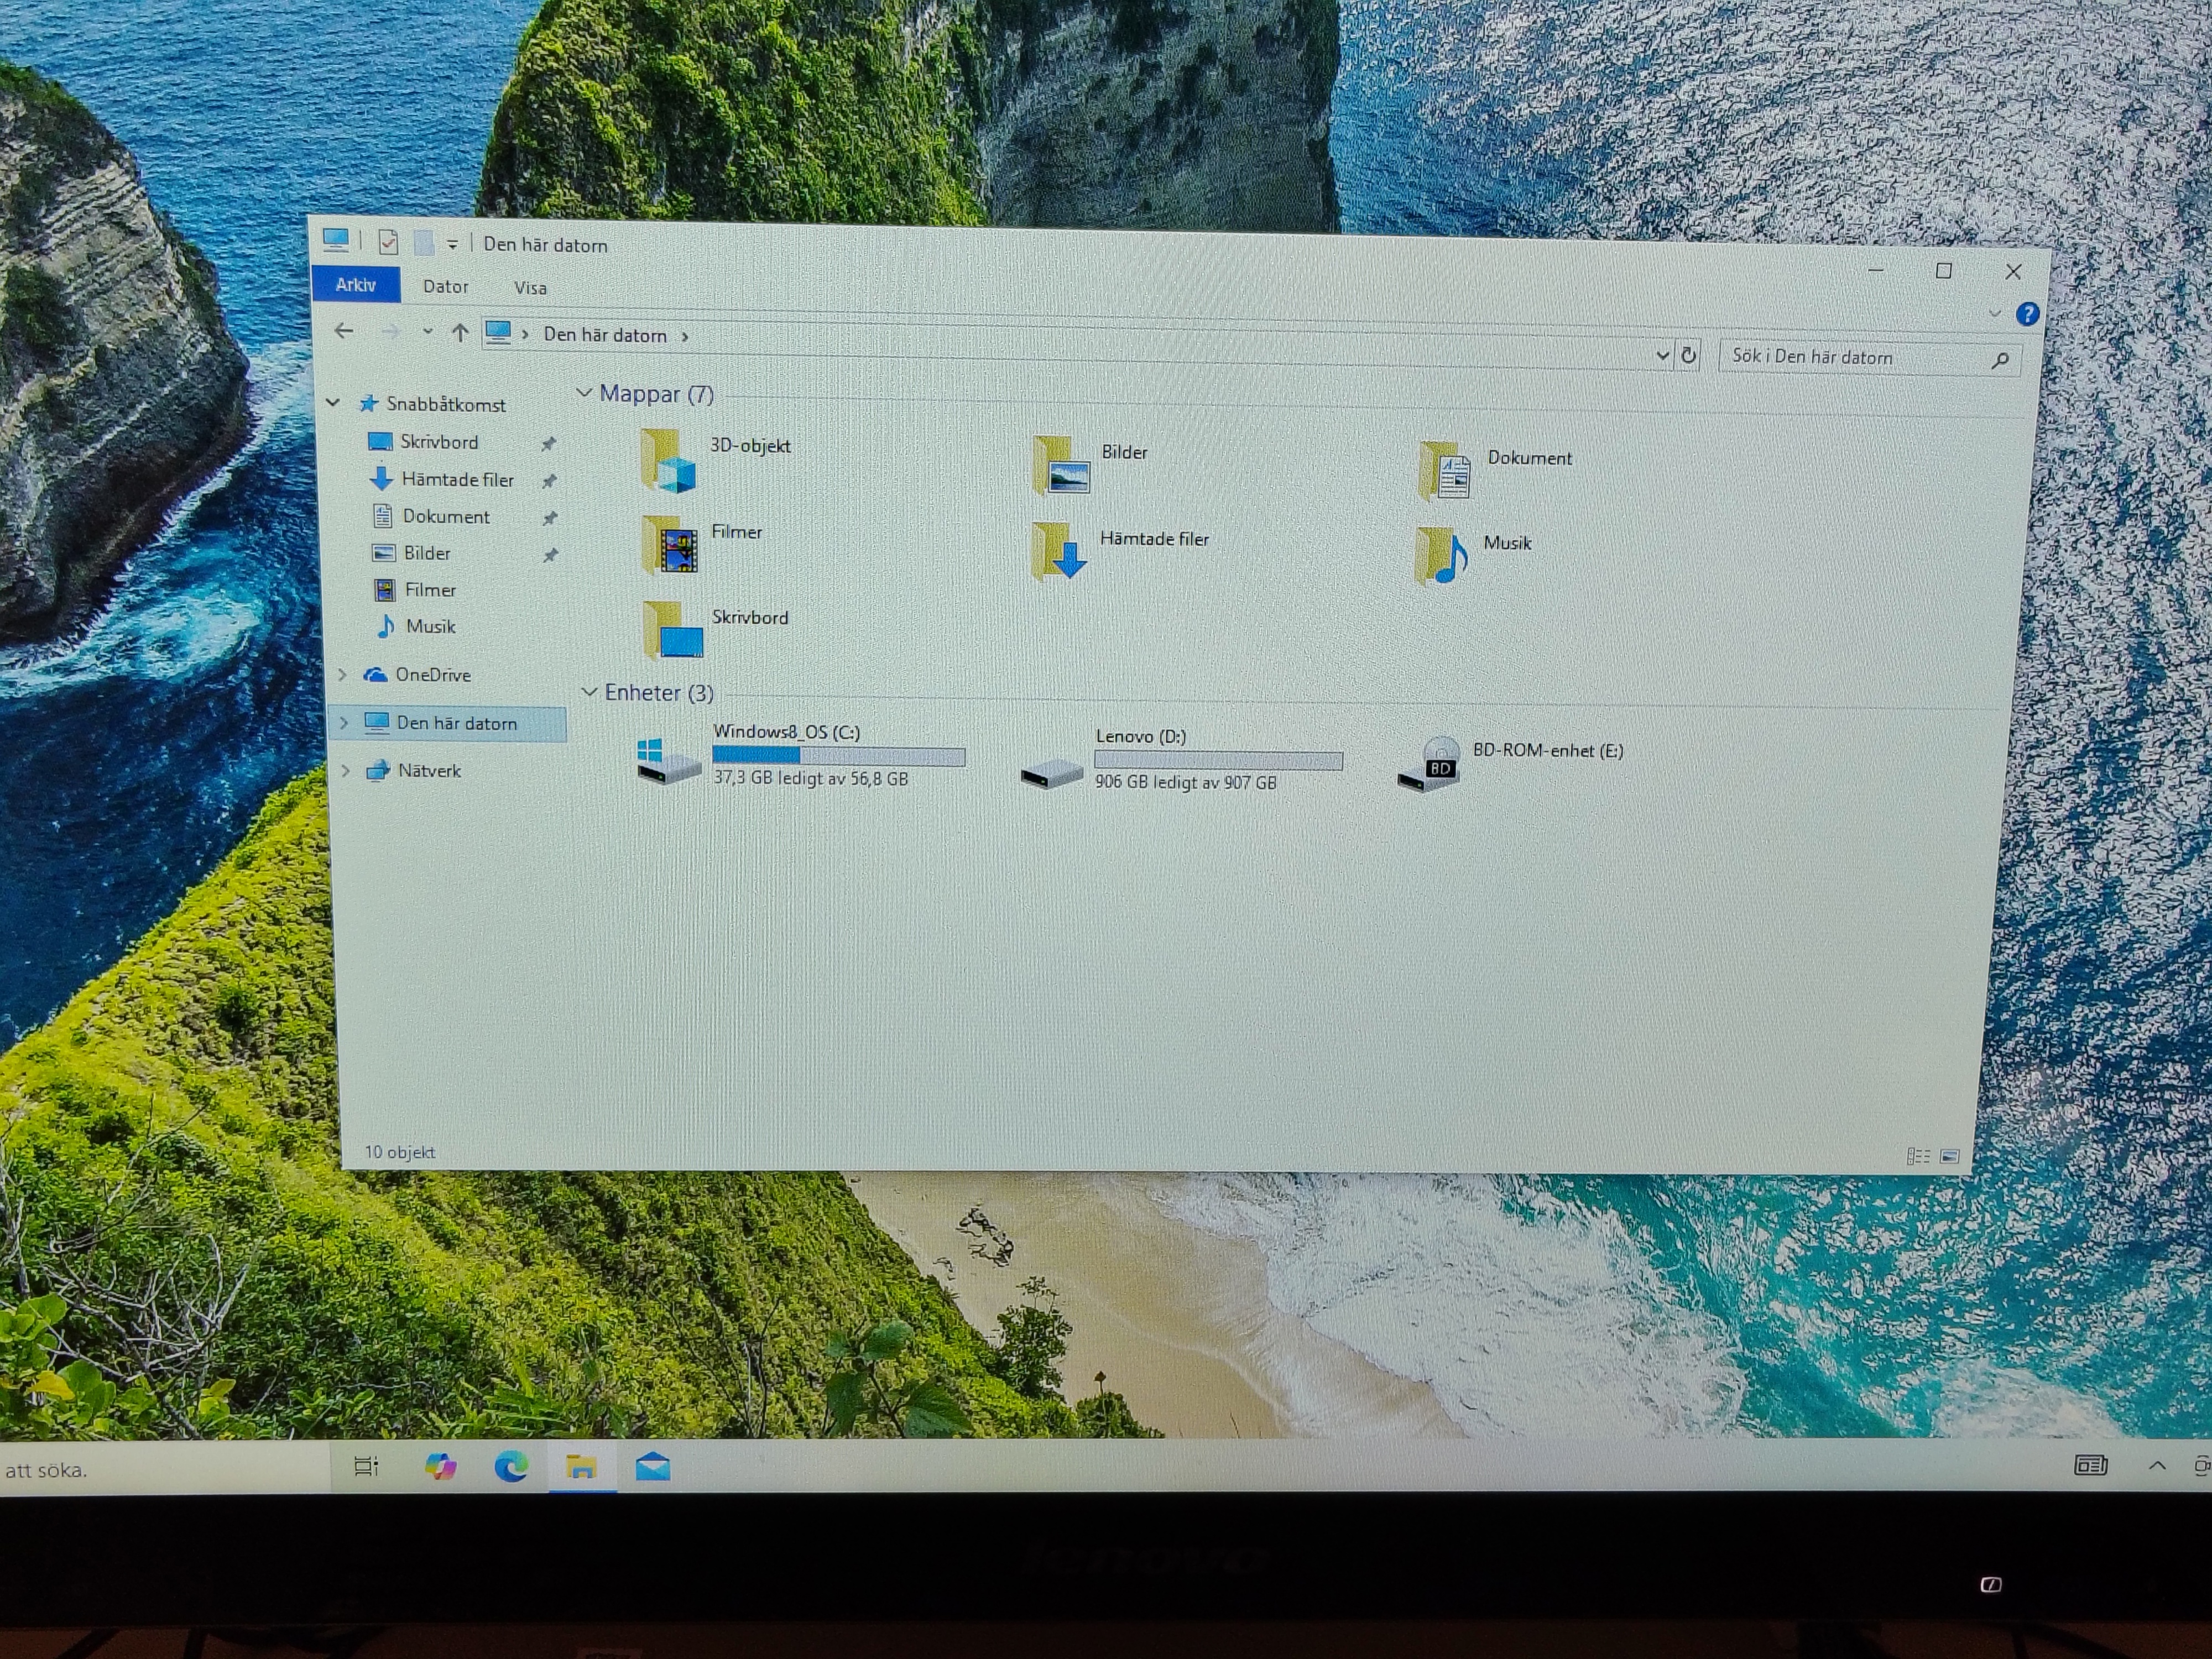Open the Bilder folder icon
The height and width of the screenshot is (1659, 2212).
(x=1060, y=466)
